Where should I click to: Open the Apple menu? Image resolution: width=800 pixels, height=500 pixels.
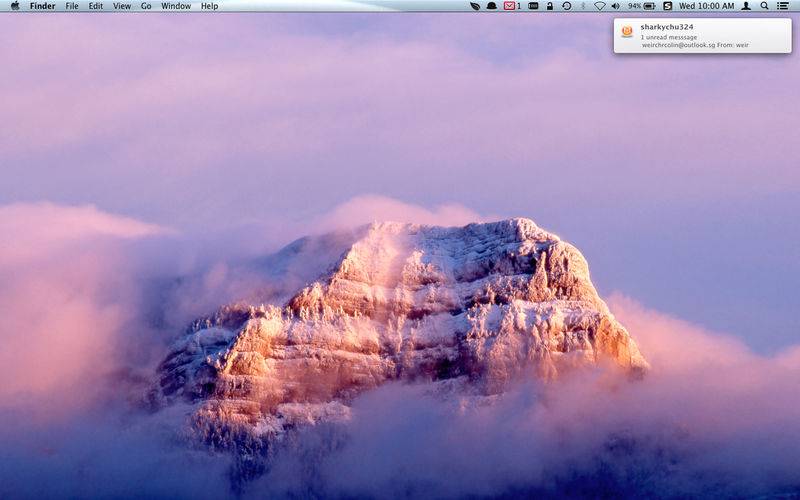[x=14, y=6]
